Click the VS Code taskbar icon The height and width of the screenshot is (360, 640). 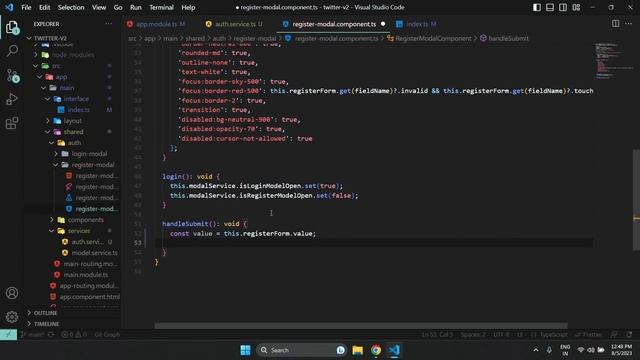(394, 350)
